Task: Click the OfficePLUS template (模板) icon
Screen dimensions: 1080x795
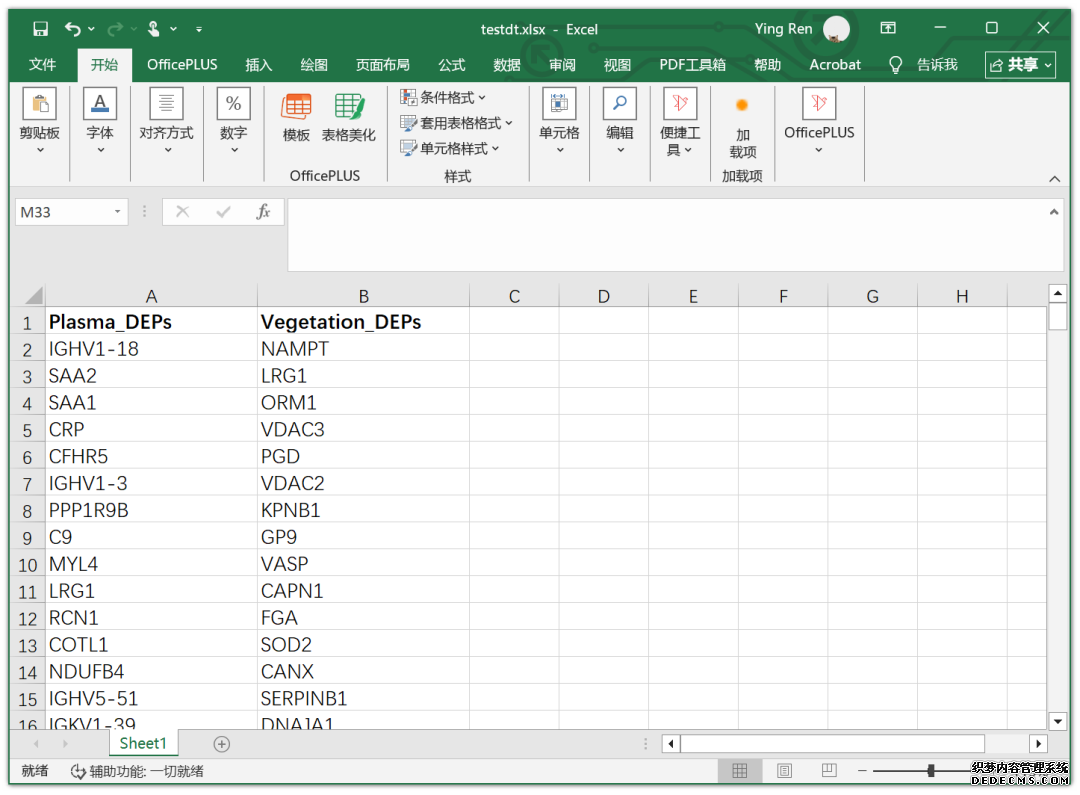Action: 296,107
